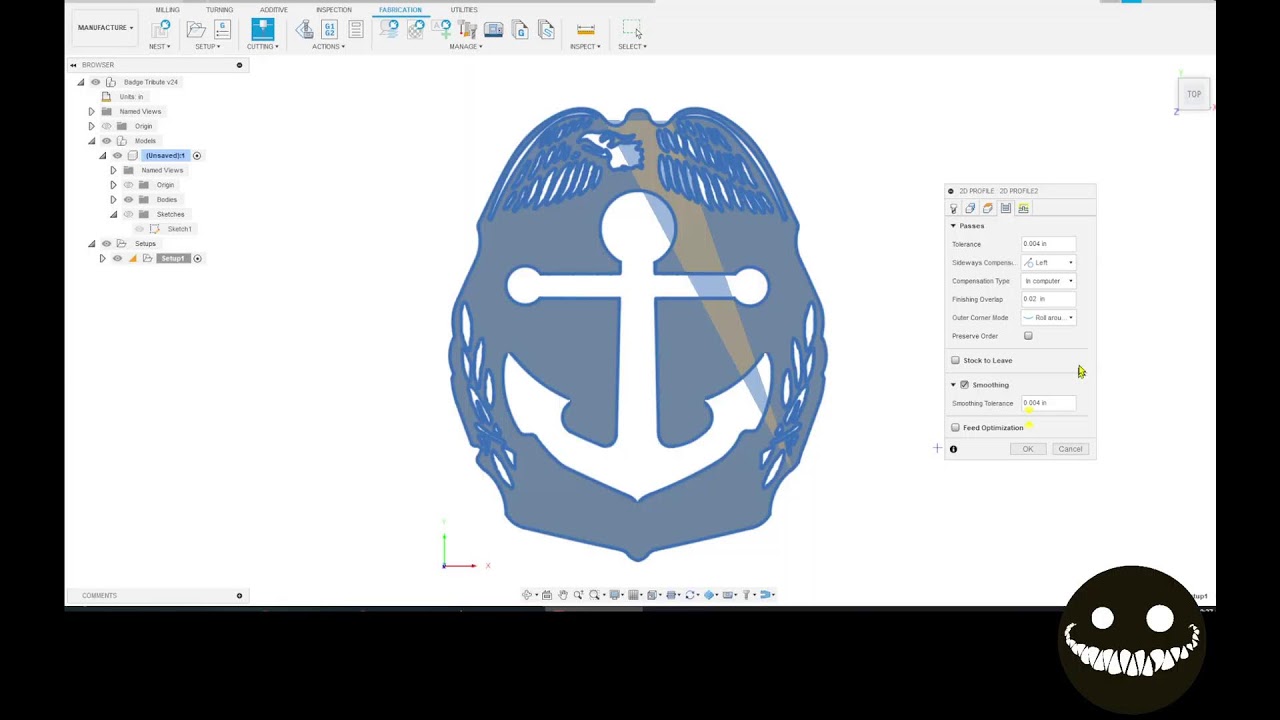The image size is (1280, 720).
Task: Activate the Setup1 radio button
Action: (x=197, y=259)
